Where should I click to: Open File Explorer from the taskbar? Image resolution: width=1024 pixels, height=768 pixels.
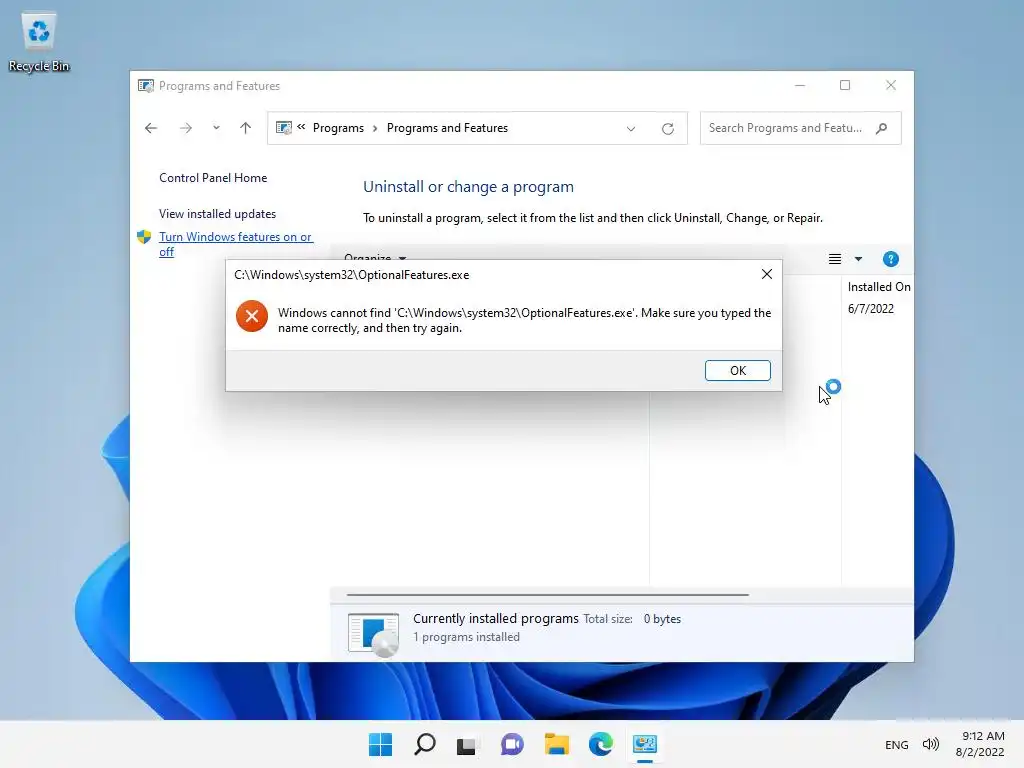pos(556,744)
